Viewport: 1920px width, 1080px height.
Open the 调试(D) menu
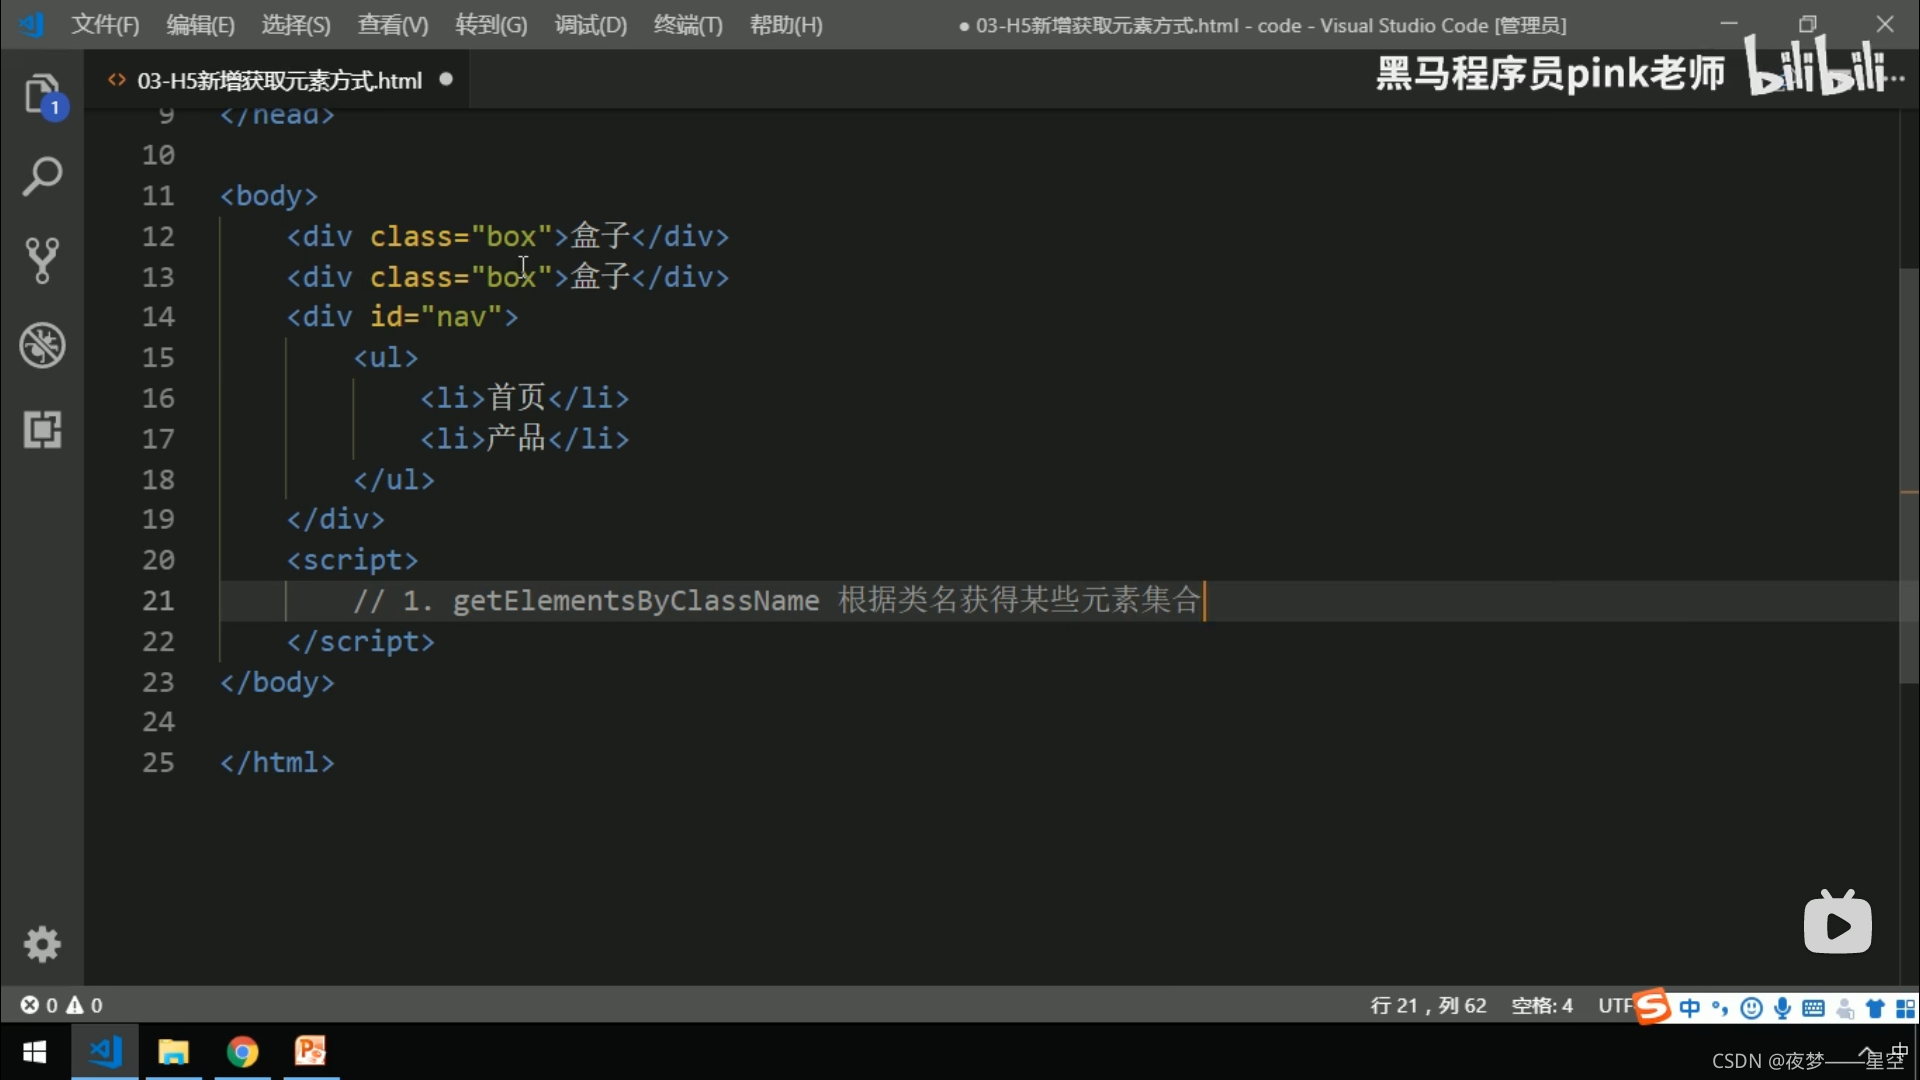point(591,25)
